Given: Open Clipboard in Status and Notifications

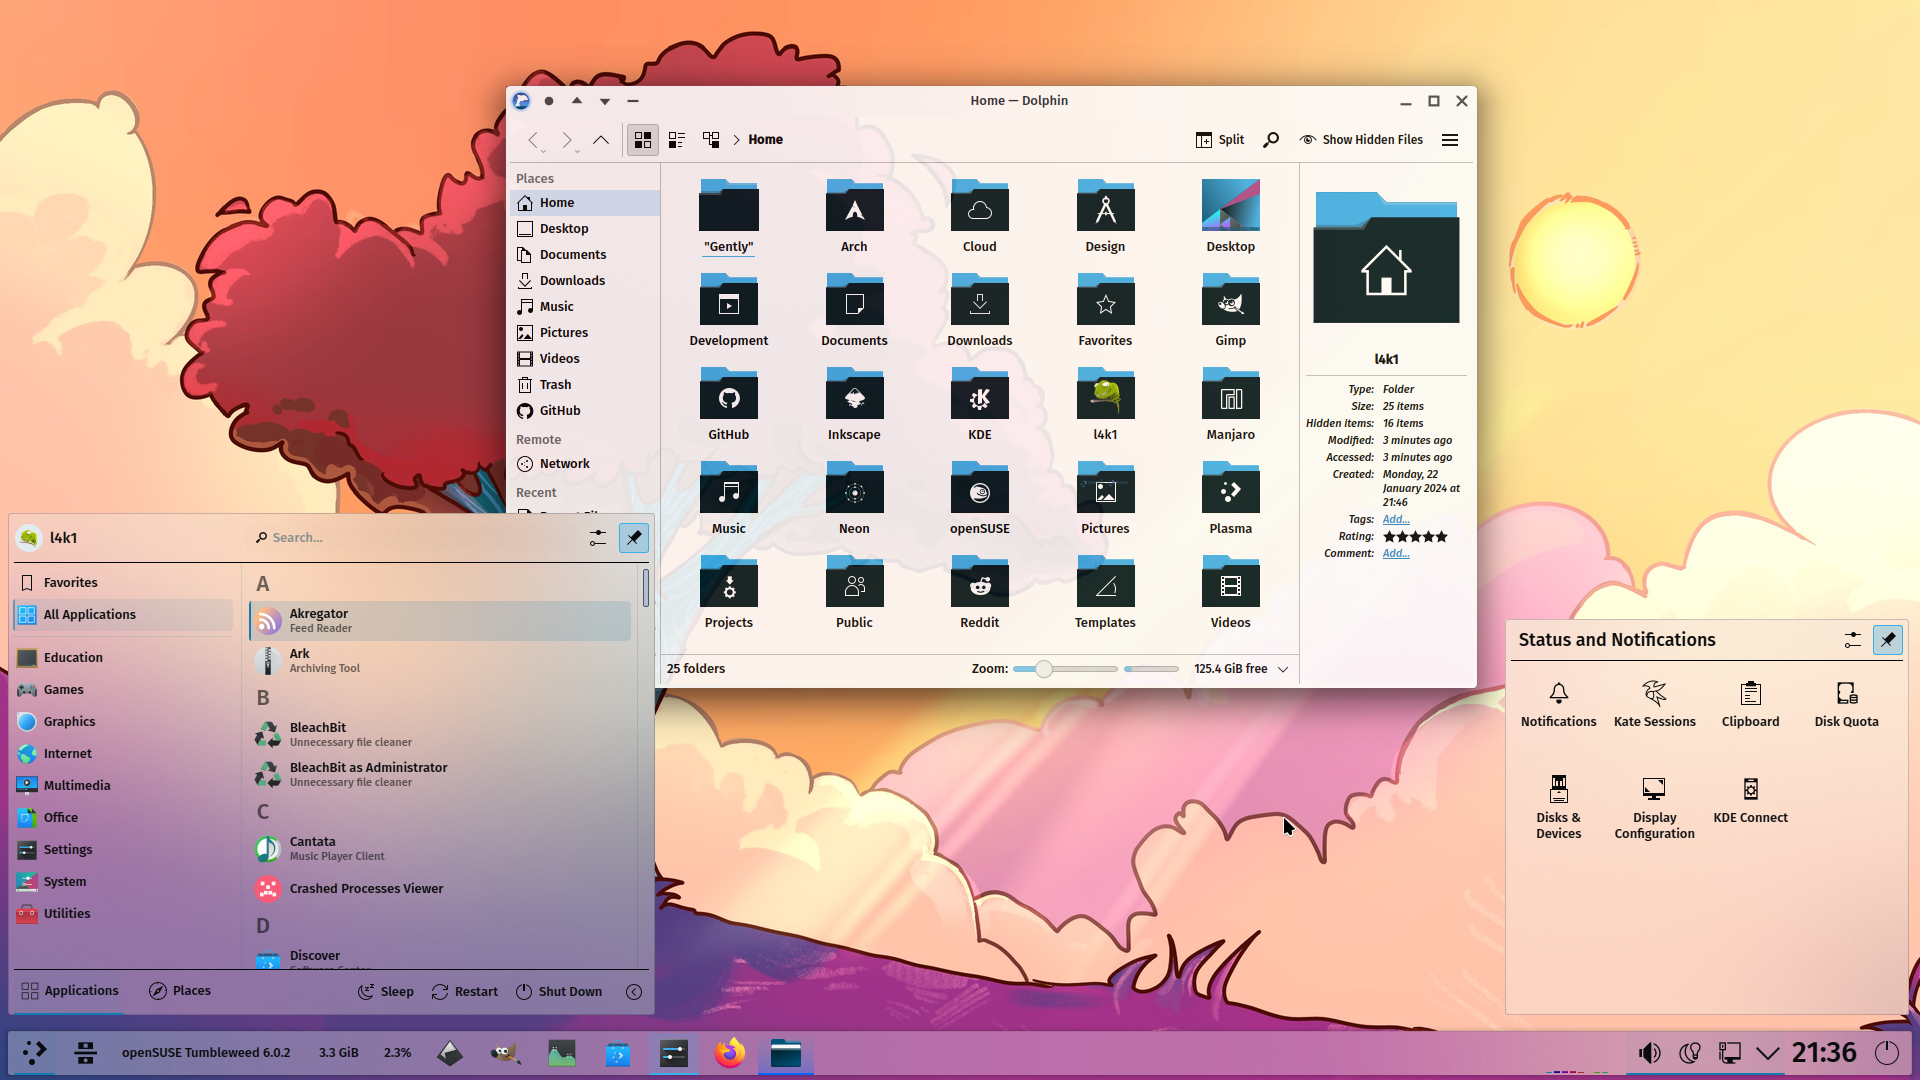Looking at the screenshot, I should 1750,704.
